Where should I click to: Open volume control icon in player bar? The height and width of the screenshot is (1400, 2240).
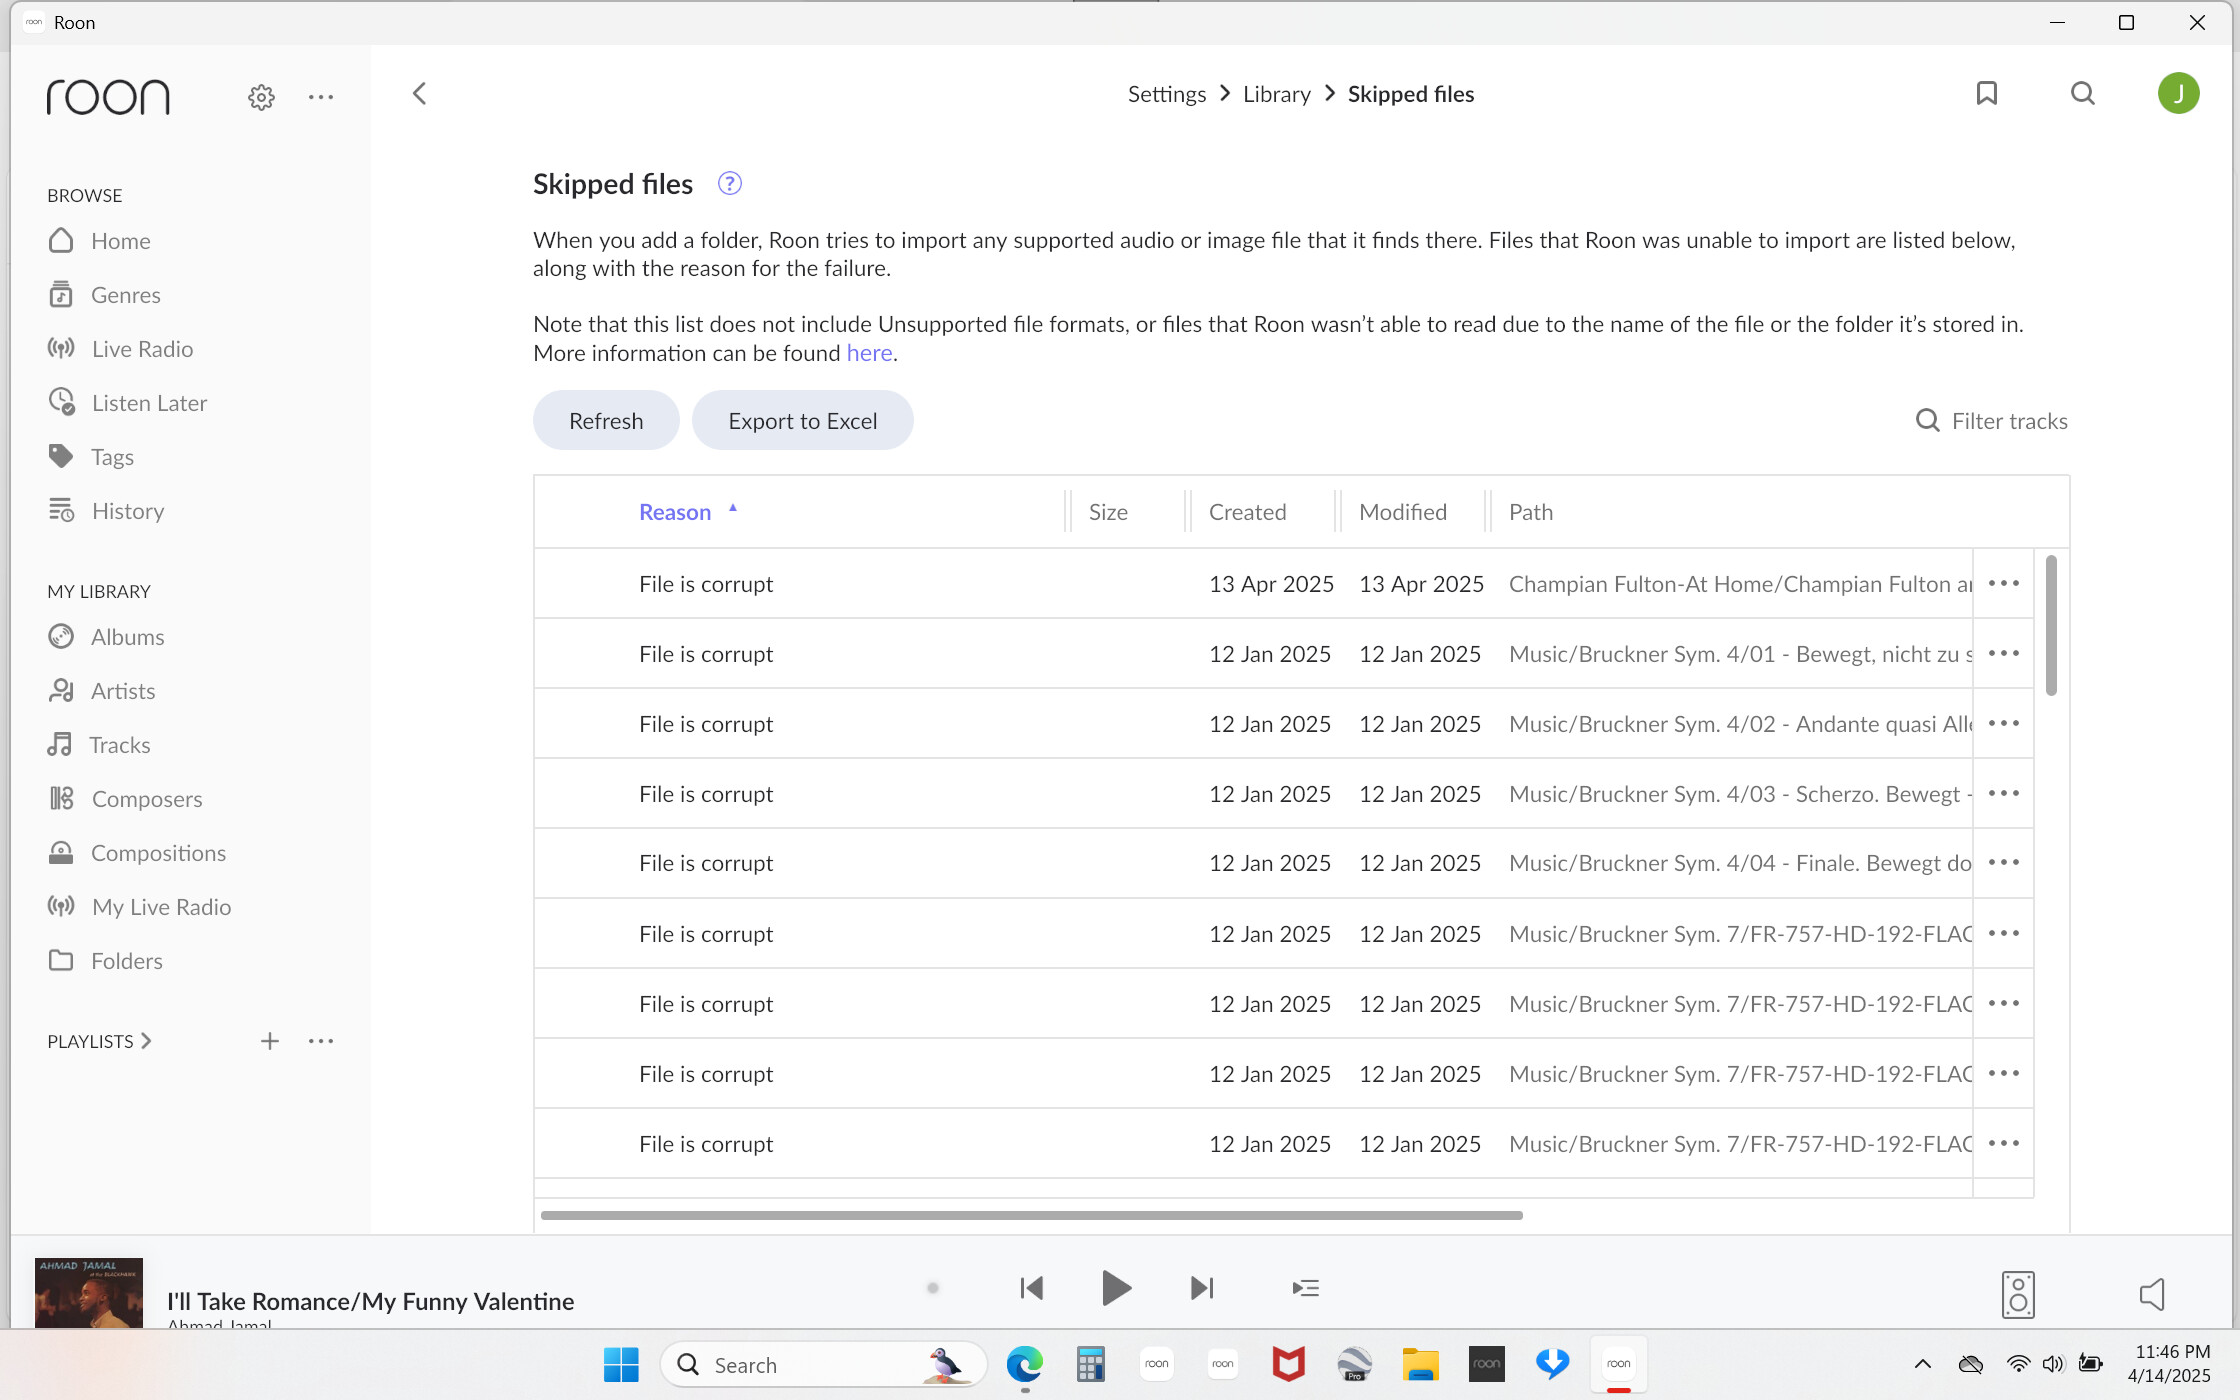(x=2152, y=1294)
